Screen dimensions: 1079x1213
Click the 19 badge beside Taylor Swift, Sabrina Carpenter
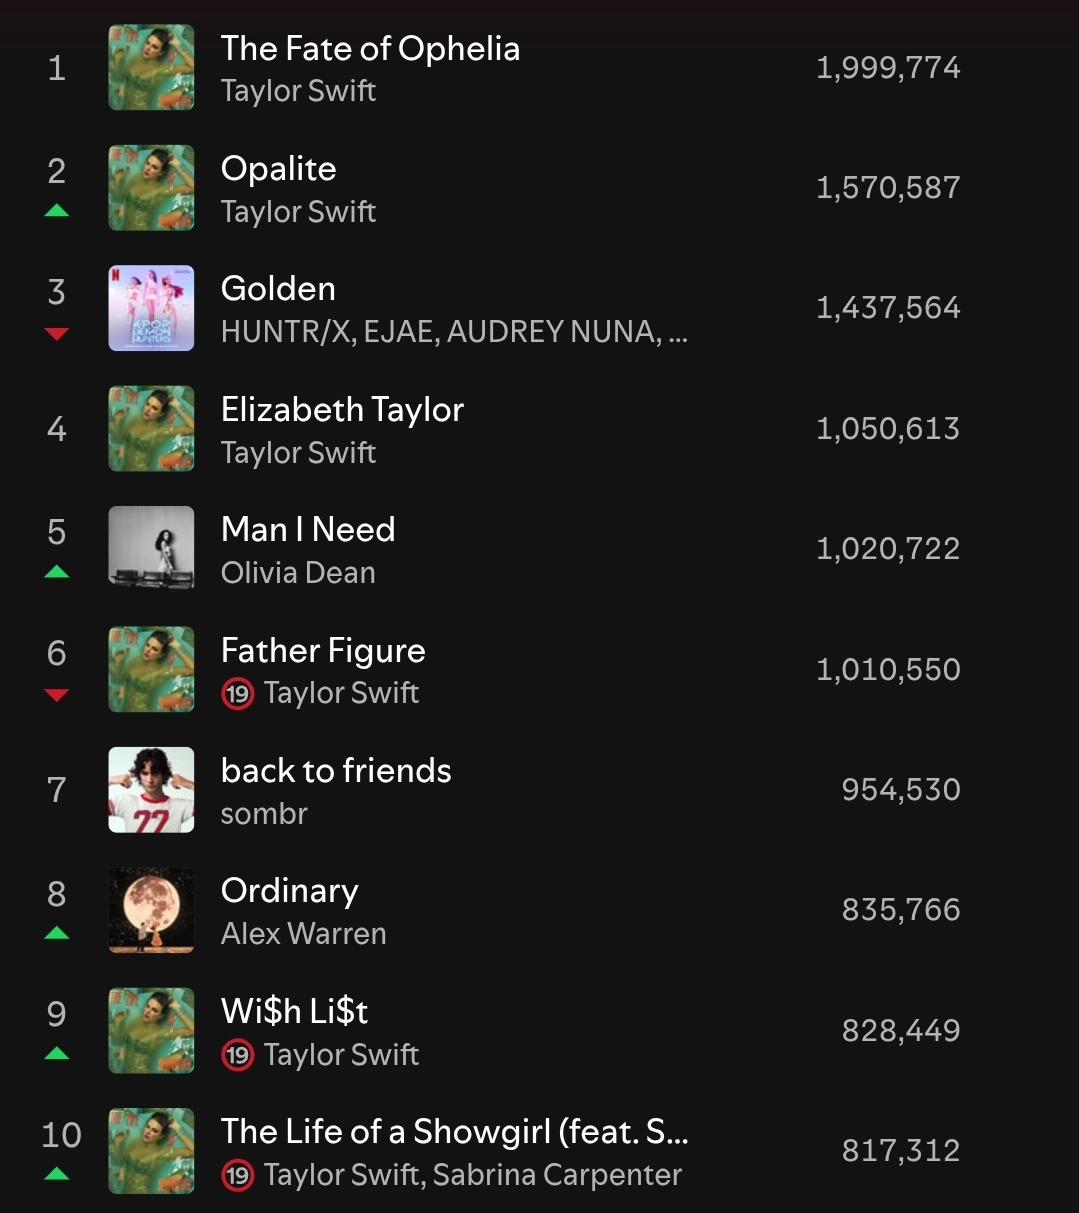[237, 1175]
